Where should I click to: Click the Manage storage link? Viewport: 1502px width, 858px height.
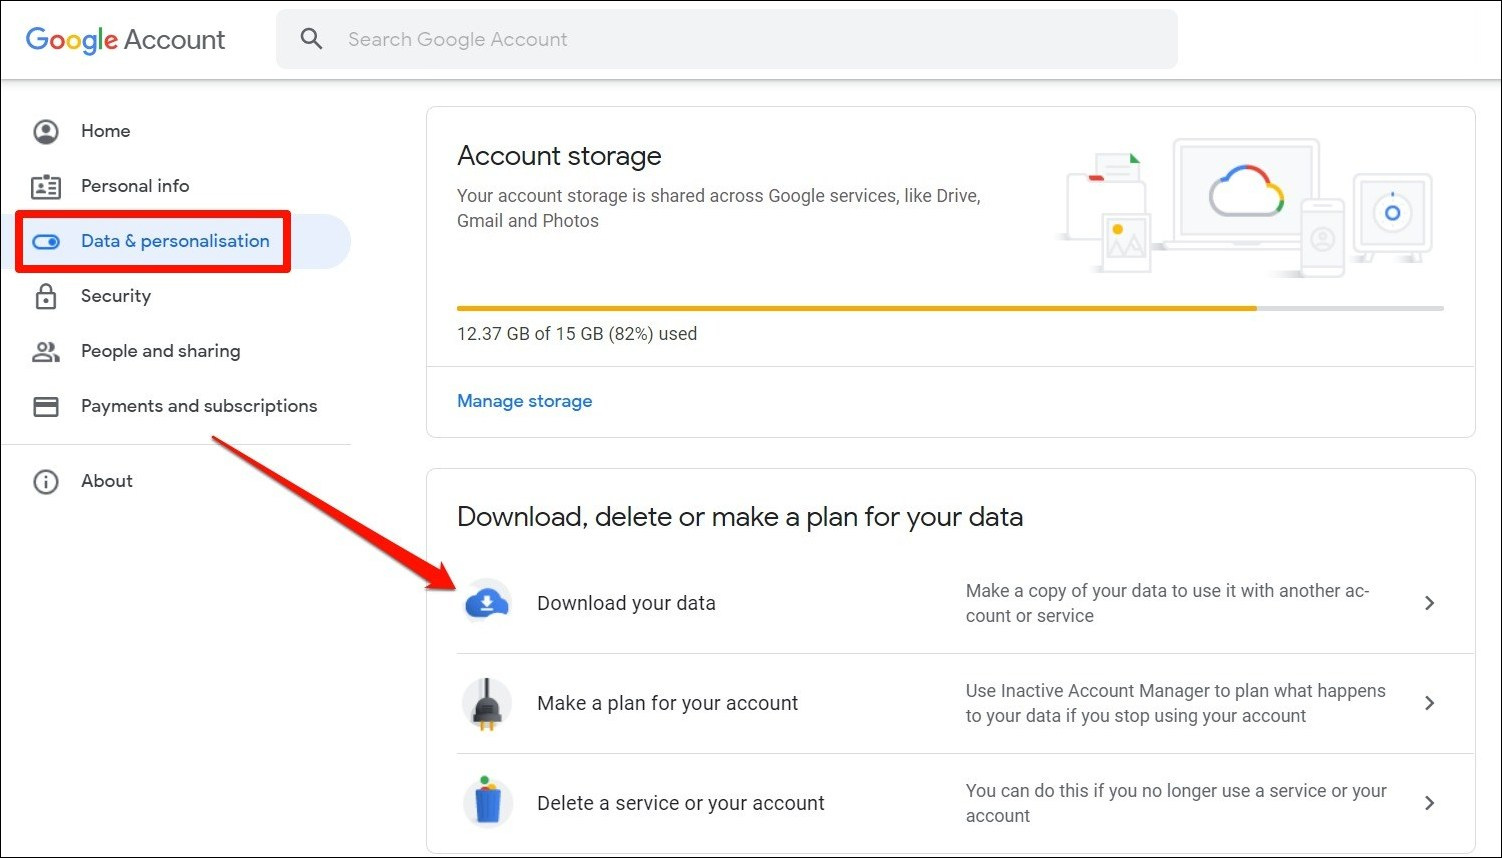tap(524, 401)
